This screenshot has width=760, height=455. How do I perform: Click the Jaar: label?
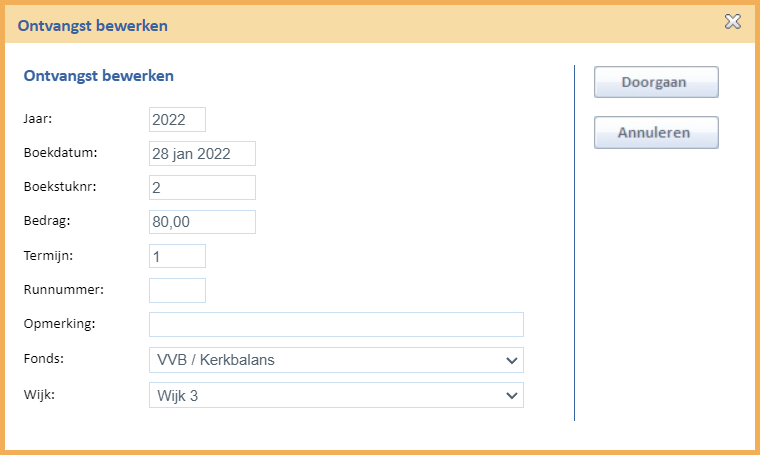coord(38,119)
